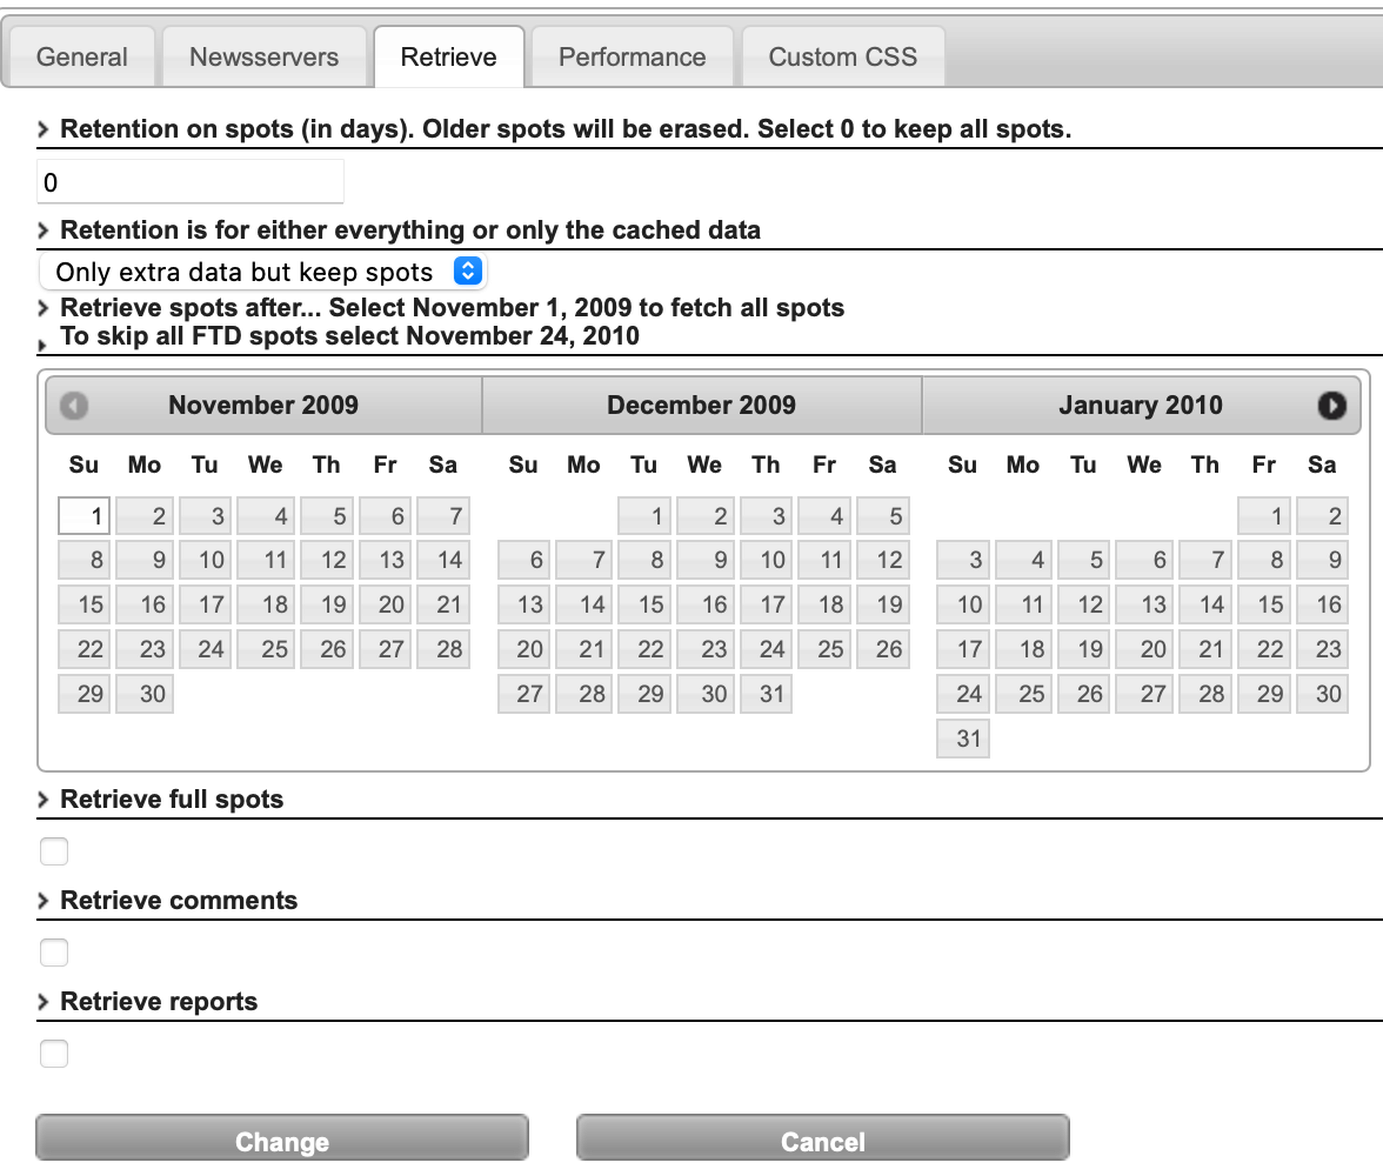Click the December 2009 month header

pyautogui.click(x=701, y=405)
